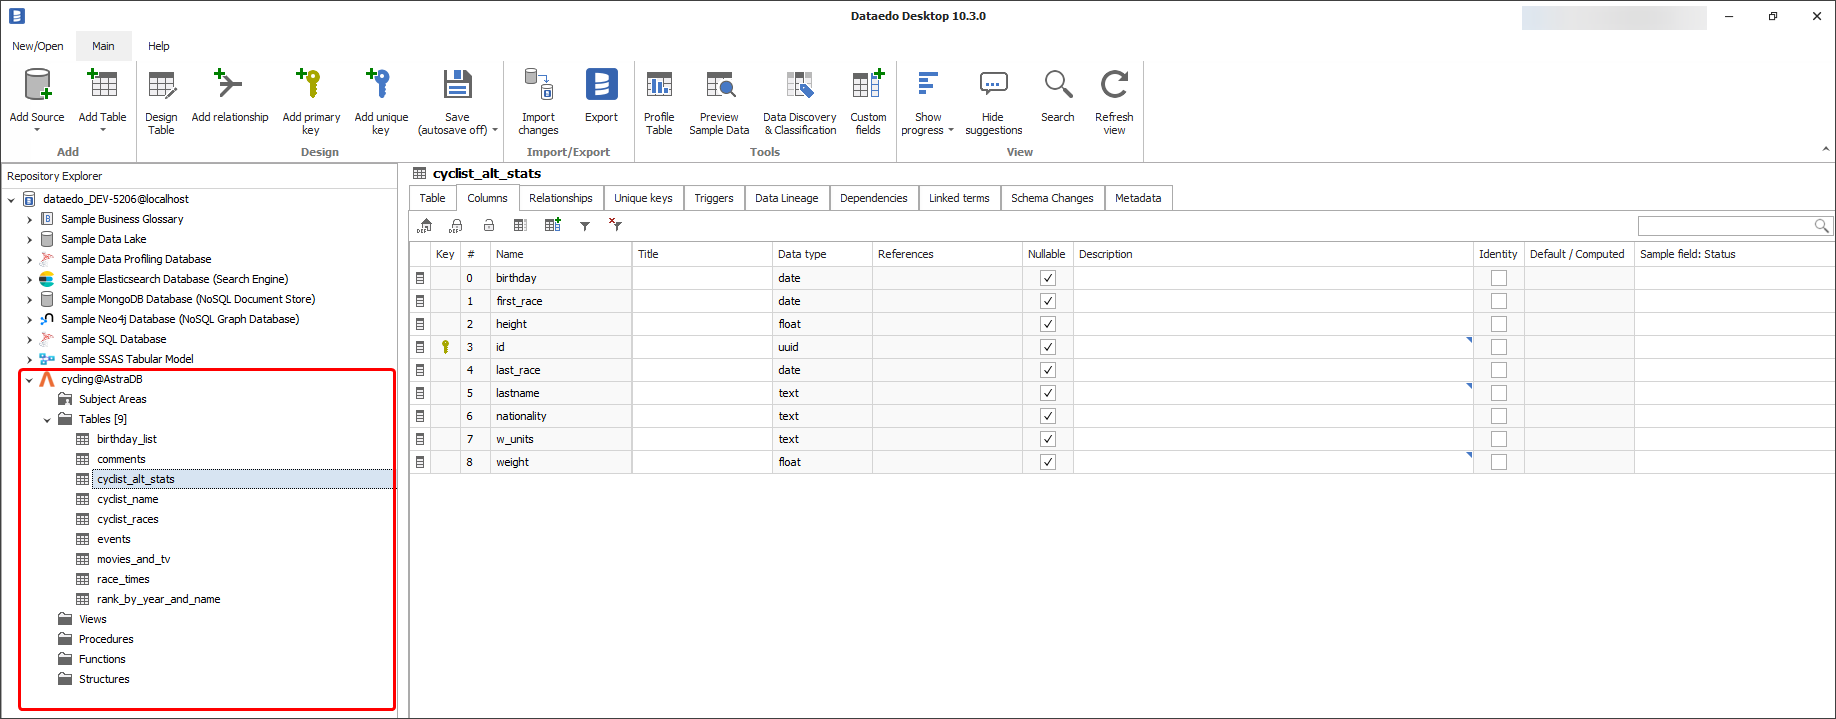The height and width of the screenshot is (719, 1836).
Task: Click the column search input field
Action: [1725, 226]
